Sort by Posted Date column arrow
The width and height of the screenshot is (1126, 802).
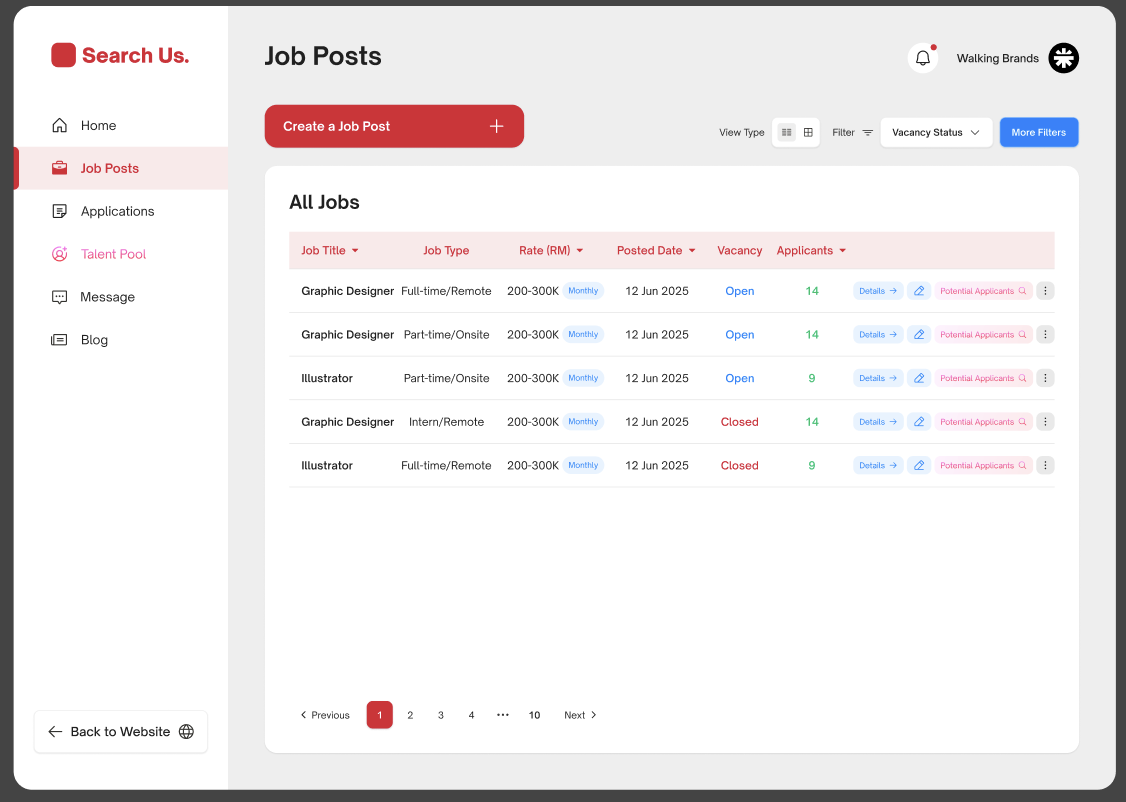tap(692, 251)
